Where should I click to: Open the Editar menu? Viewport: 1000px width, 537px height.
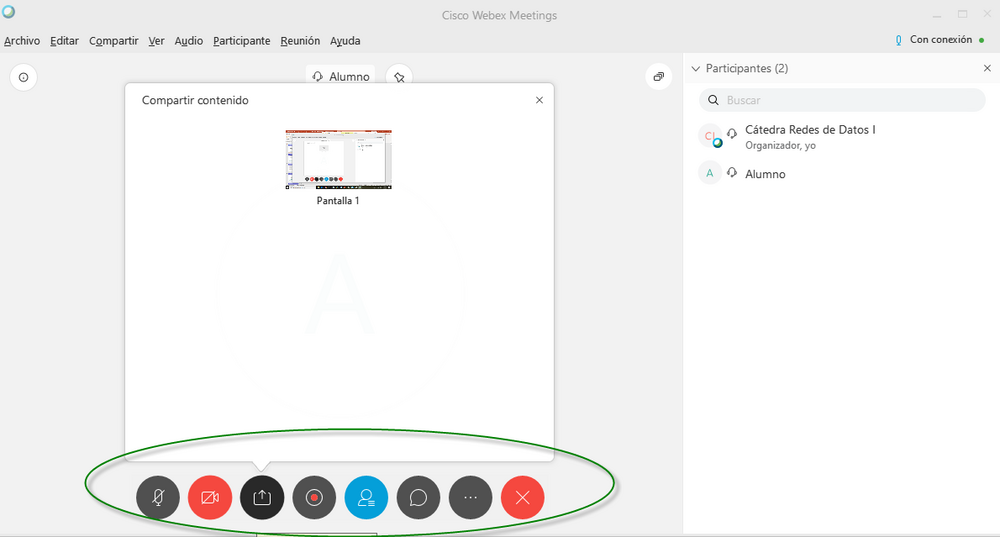tap(64, 41)
